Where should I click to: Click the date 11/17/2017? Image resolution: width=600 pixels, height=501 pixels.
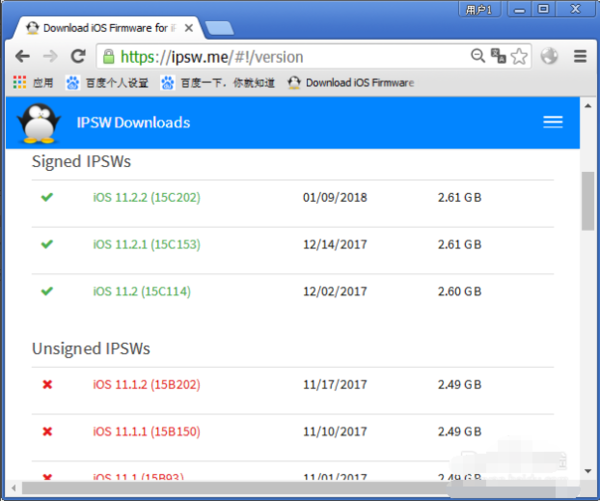335,385
